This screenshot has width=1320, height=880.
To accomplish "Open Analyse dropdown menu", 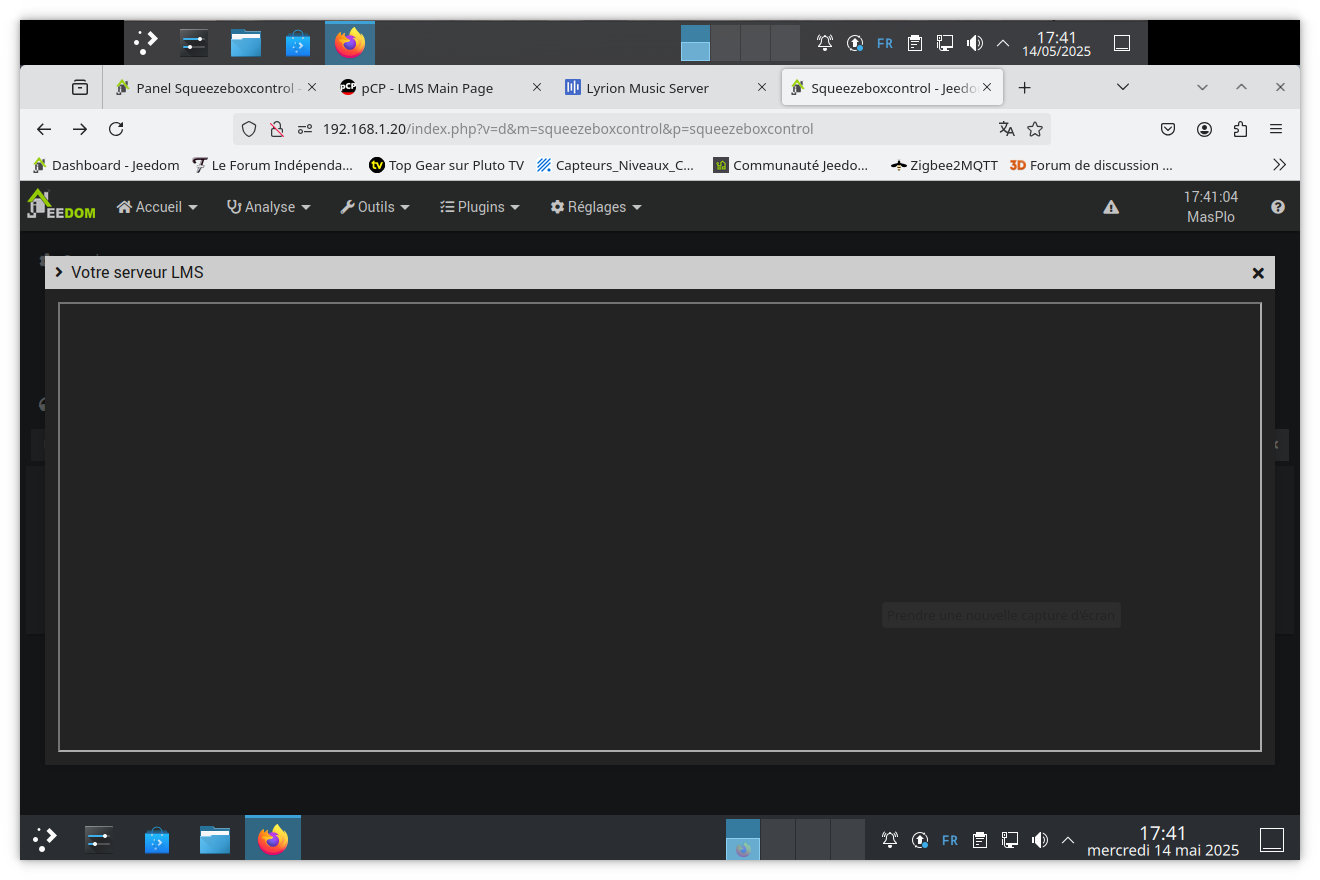I will pos(269,207).
